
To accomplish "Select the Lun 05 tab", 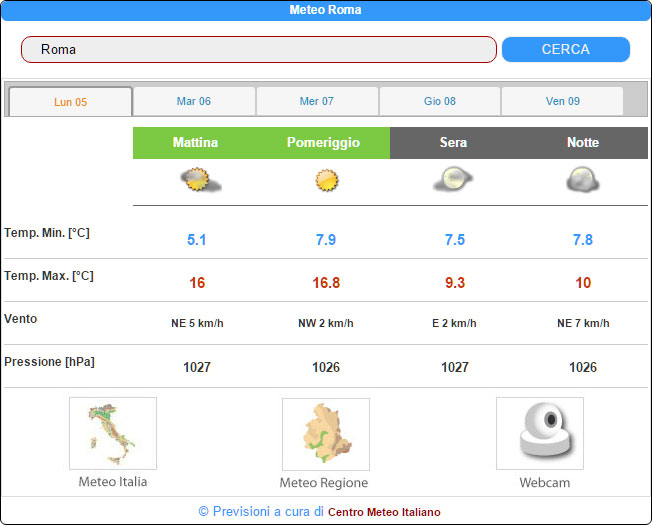I will pos(70,102).
